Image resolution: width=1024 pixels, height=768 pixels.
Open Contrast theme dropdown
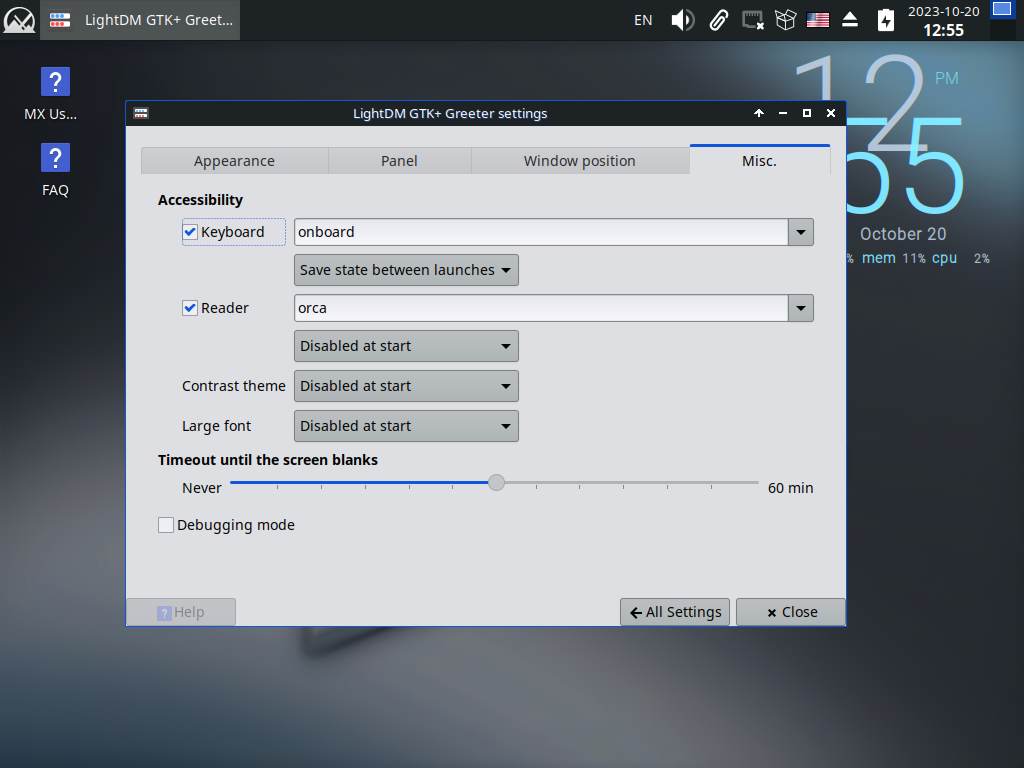pos(406,386)
